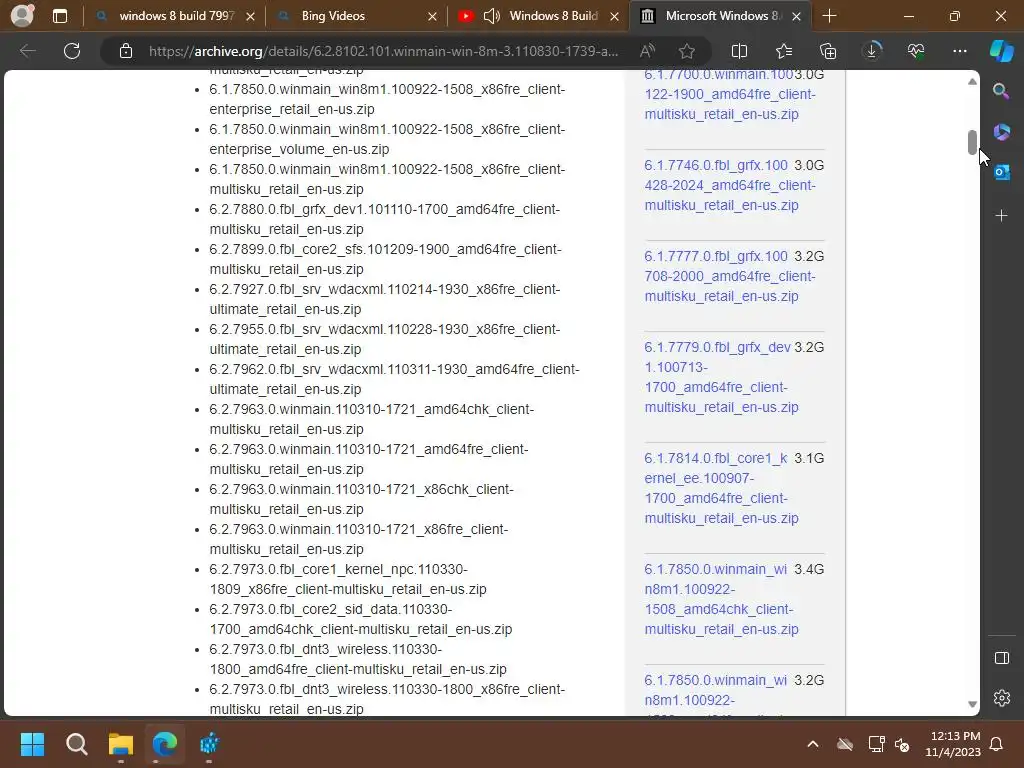Select text 6.2.7973.0.fbl_core1_kernel_npc.110330-
1024x768 pixels.
click(338, 569)
